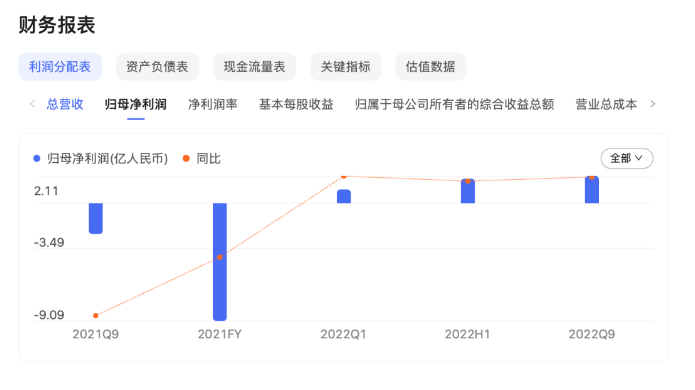Open the 估值数据 tab
695x390 pixels.
(x=430, y=67)
